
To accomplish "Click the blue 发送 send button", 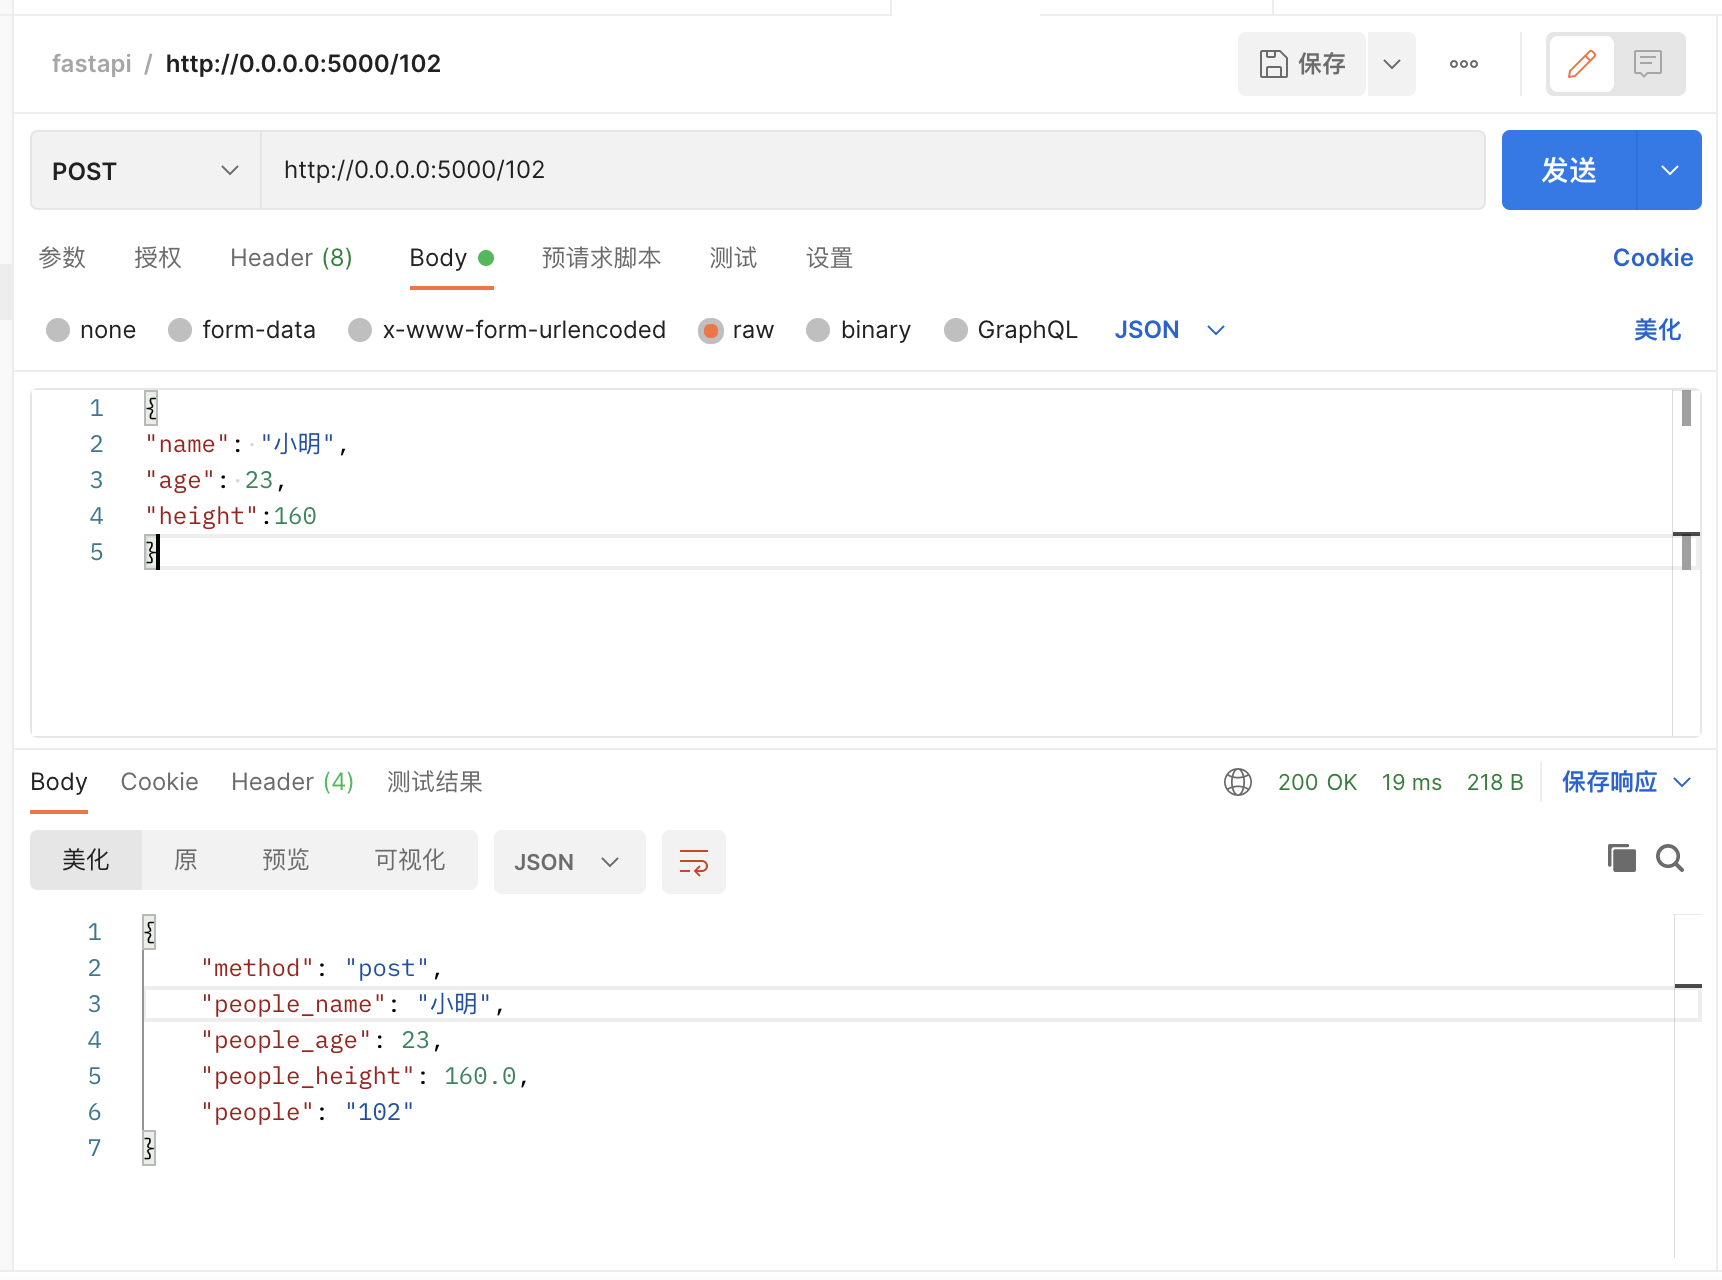I will (x=1568, y=170).
